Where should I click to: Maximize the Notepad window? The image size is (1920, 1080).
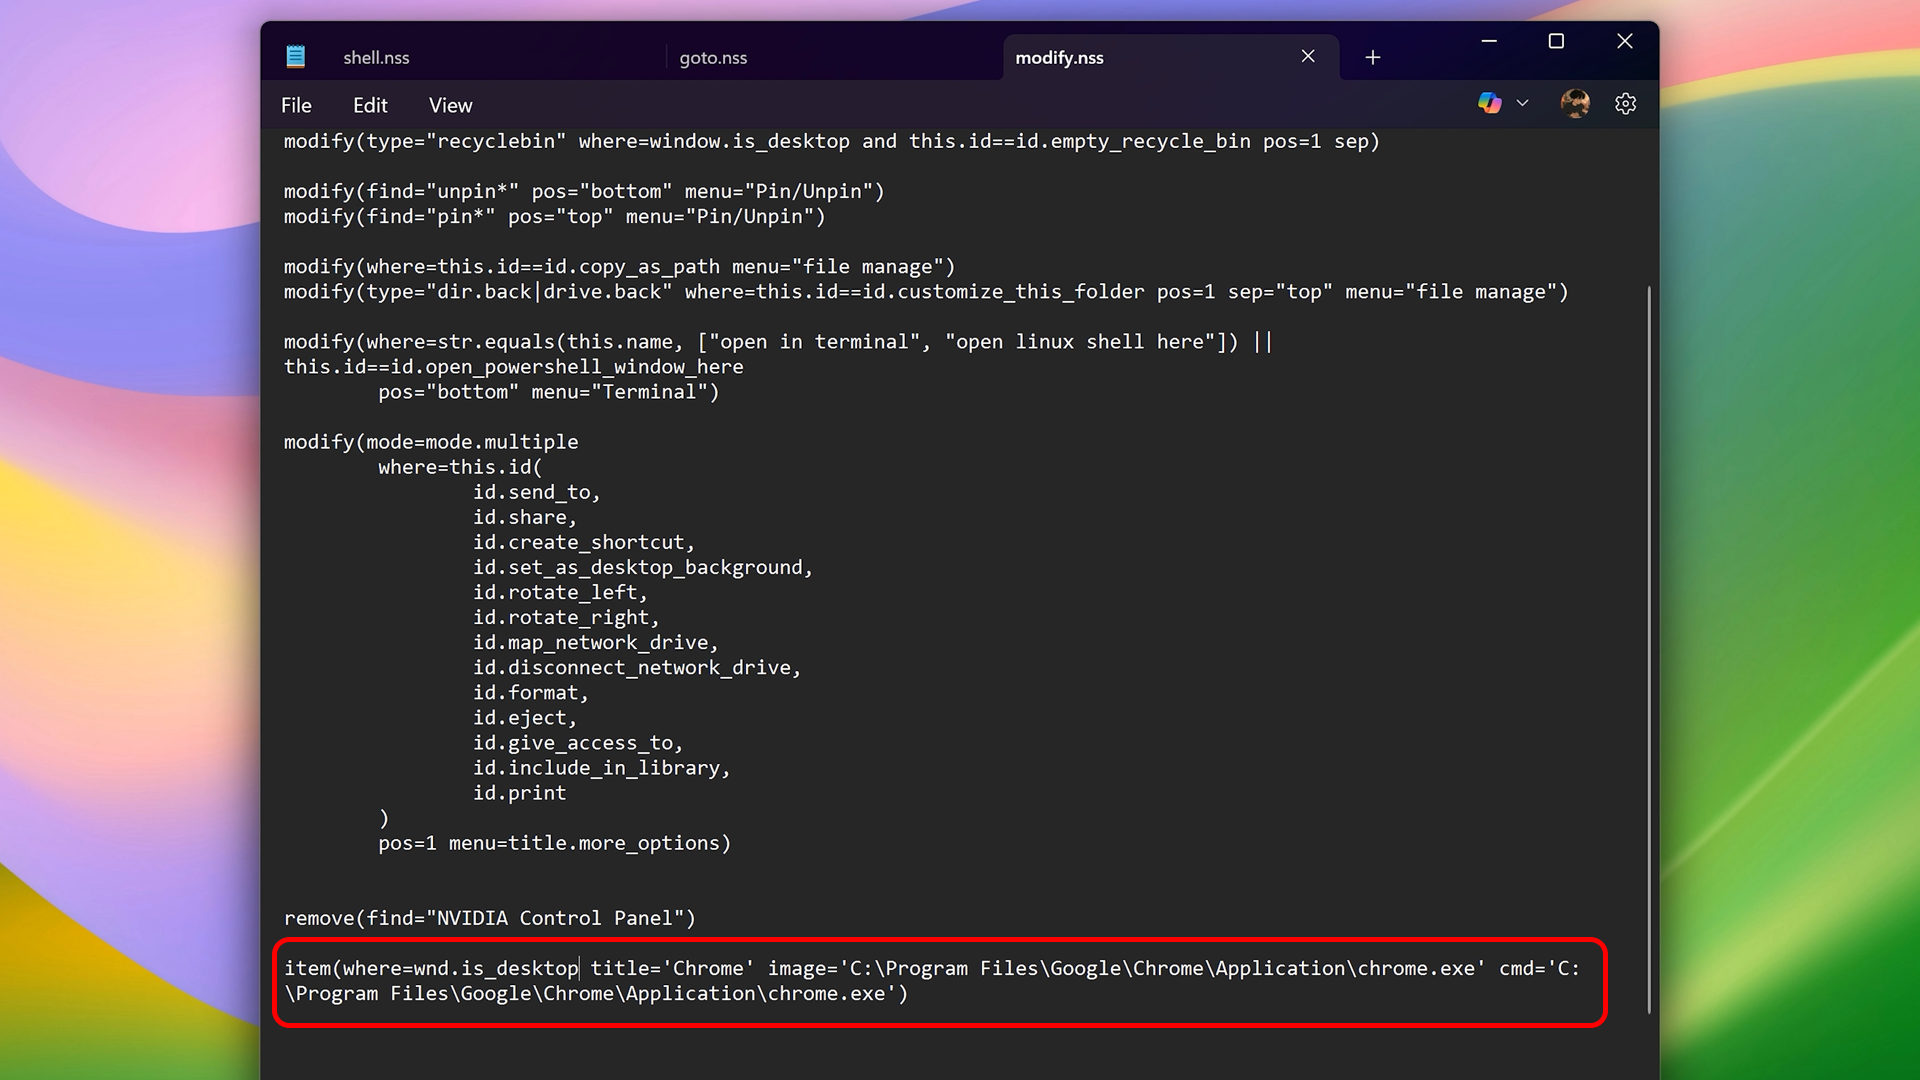coord(1556,41)
